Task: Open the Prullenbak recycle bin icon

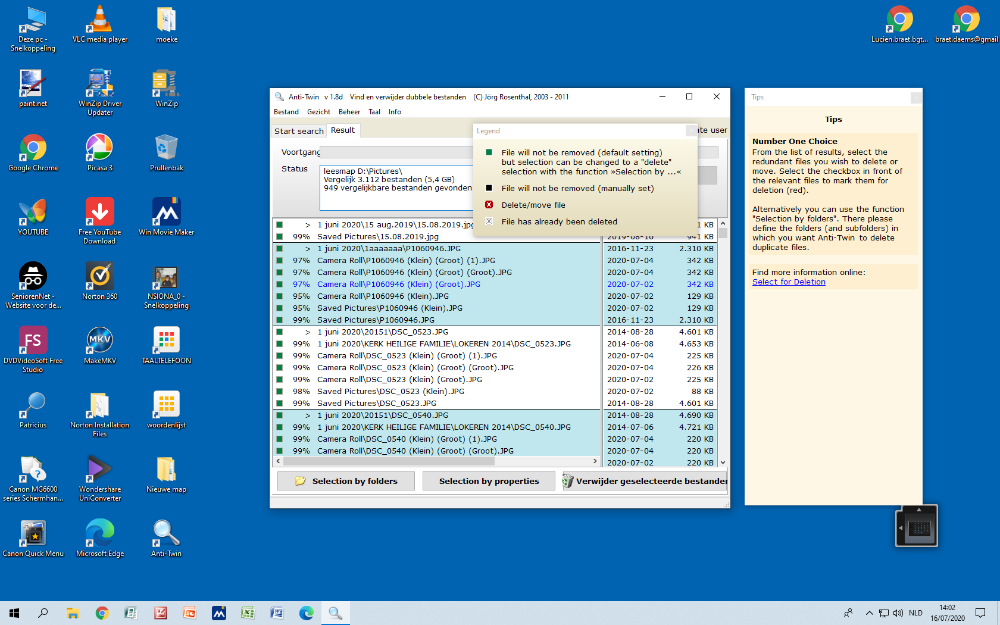Action: coord(166,148)
